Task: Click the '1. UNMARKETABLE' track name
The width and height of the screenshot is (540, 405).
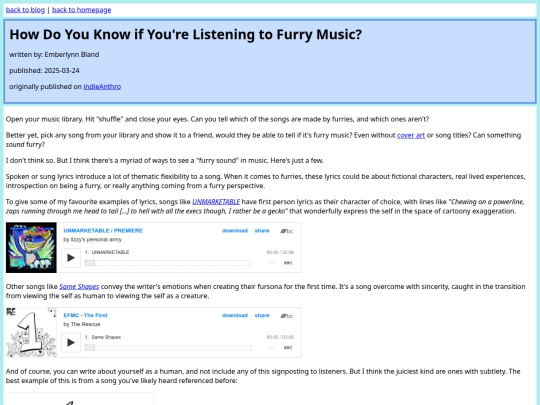Action: (x=107, y=252)
